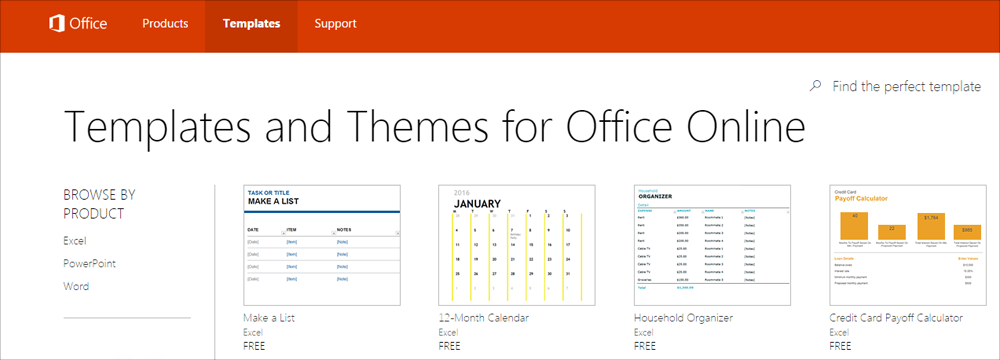Browse templates for PowerPoint
Viewport: 1000px width, 360px height.
pyautogui.click(x=89, y=264)
